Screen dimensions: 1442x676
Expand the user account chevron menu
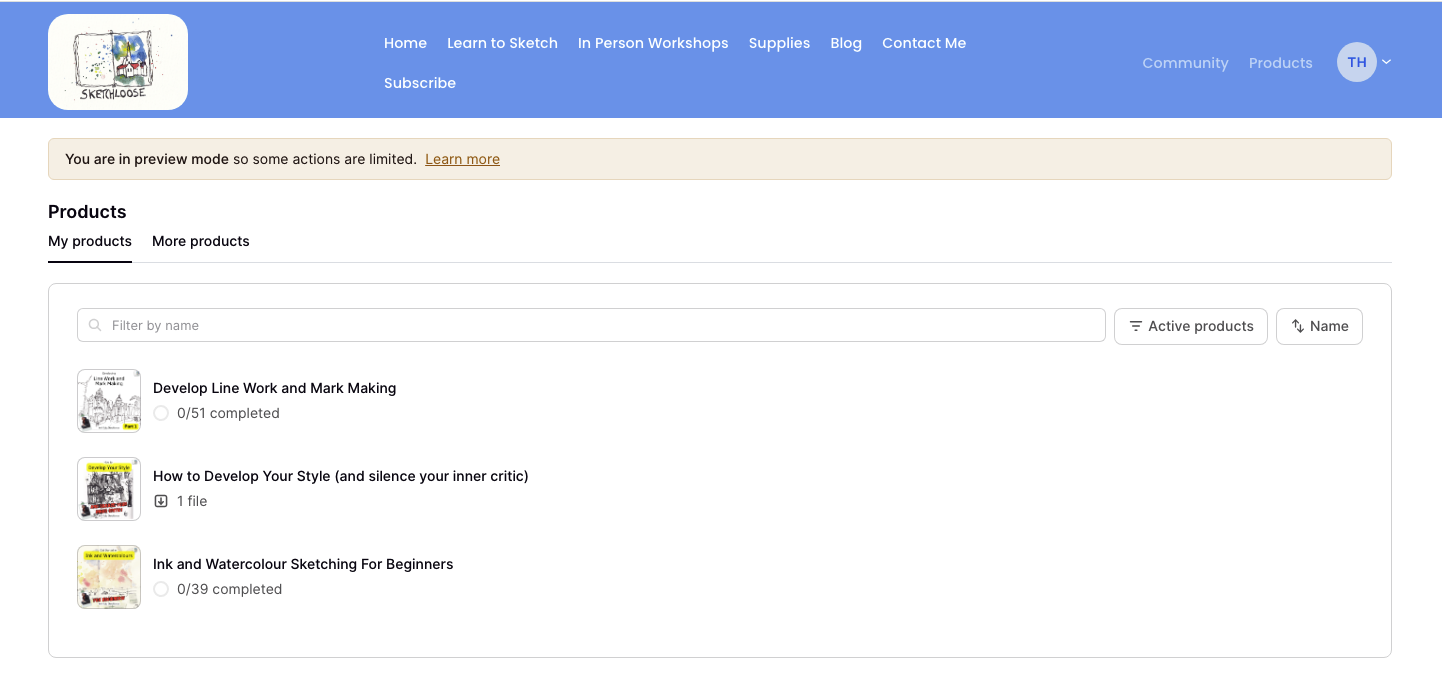click(x=1386, y=62)
